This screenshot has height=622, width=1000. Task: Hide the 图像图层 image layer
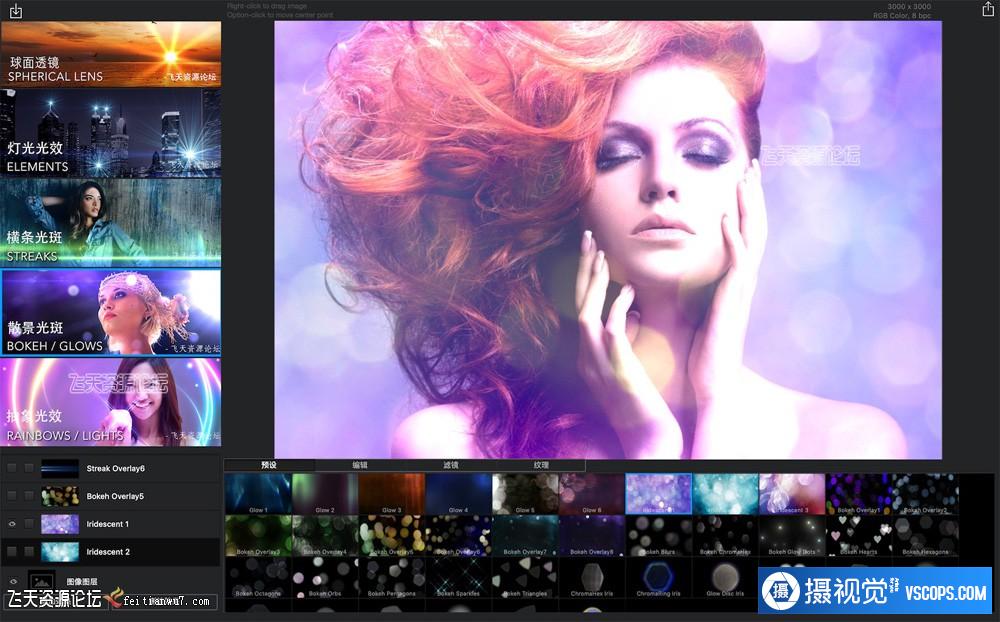12,581
